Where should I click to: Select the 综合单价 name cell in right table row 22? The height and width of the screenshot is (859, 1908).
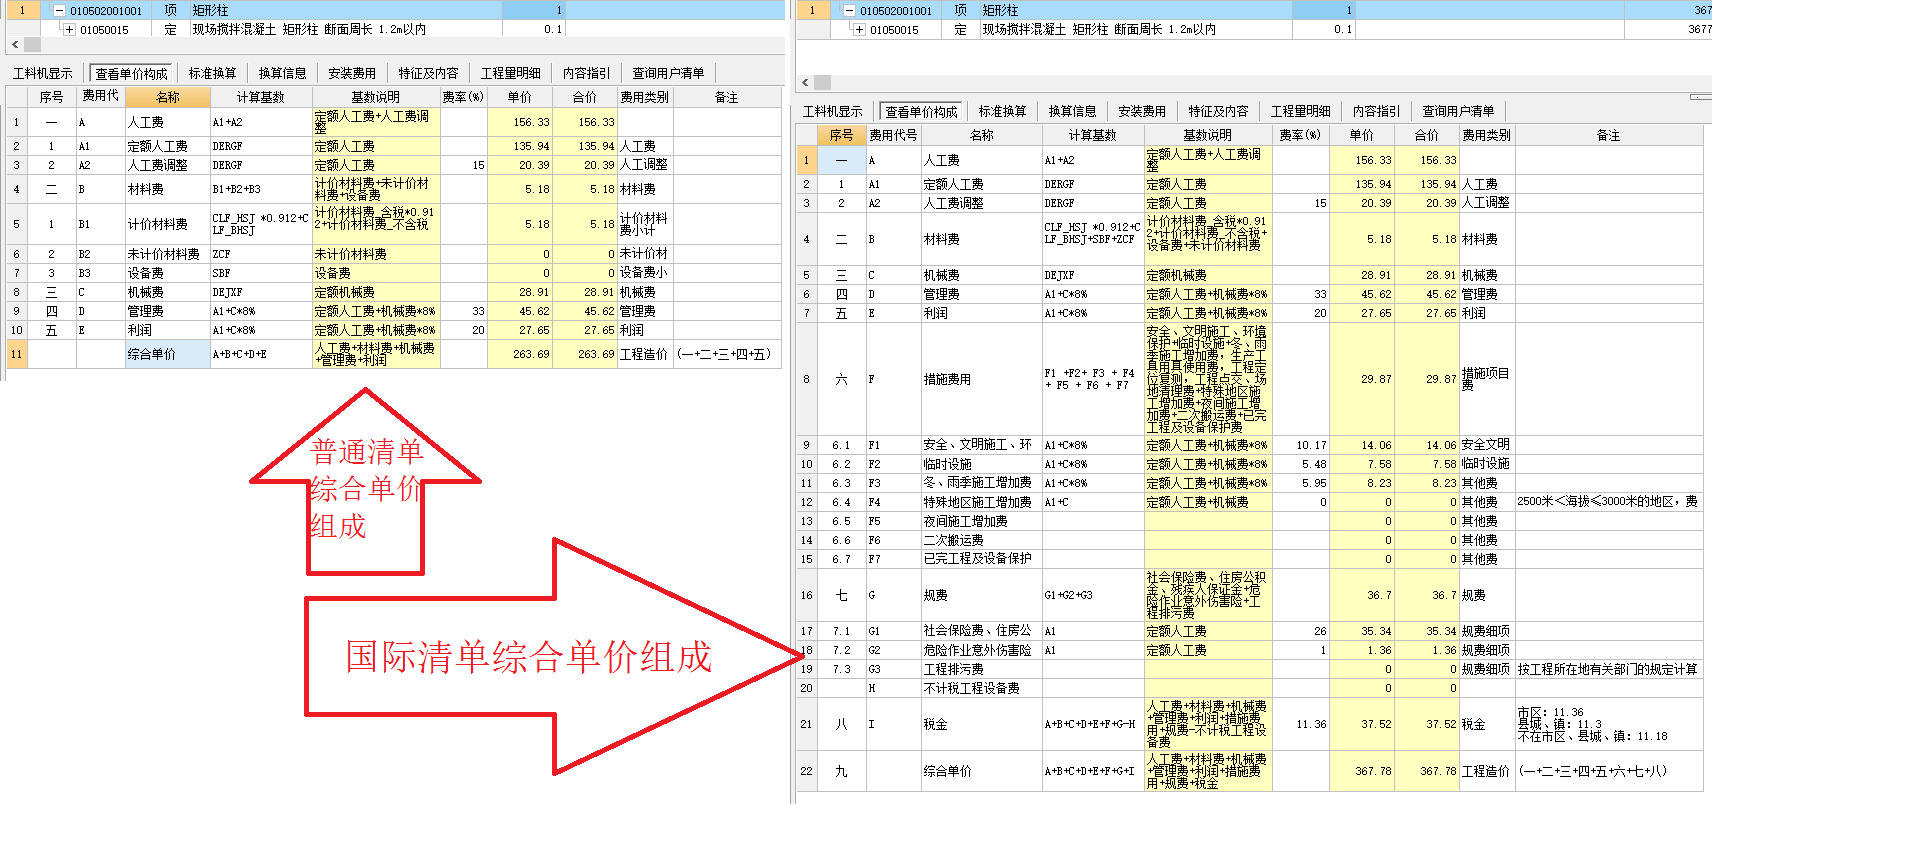981,771
